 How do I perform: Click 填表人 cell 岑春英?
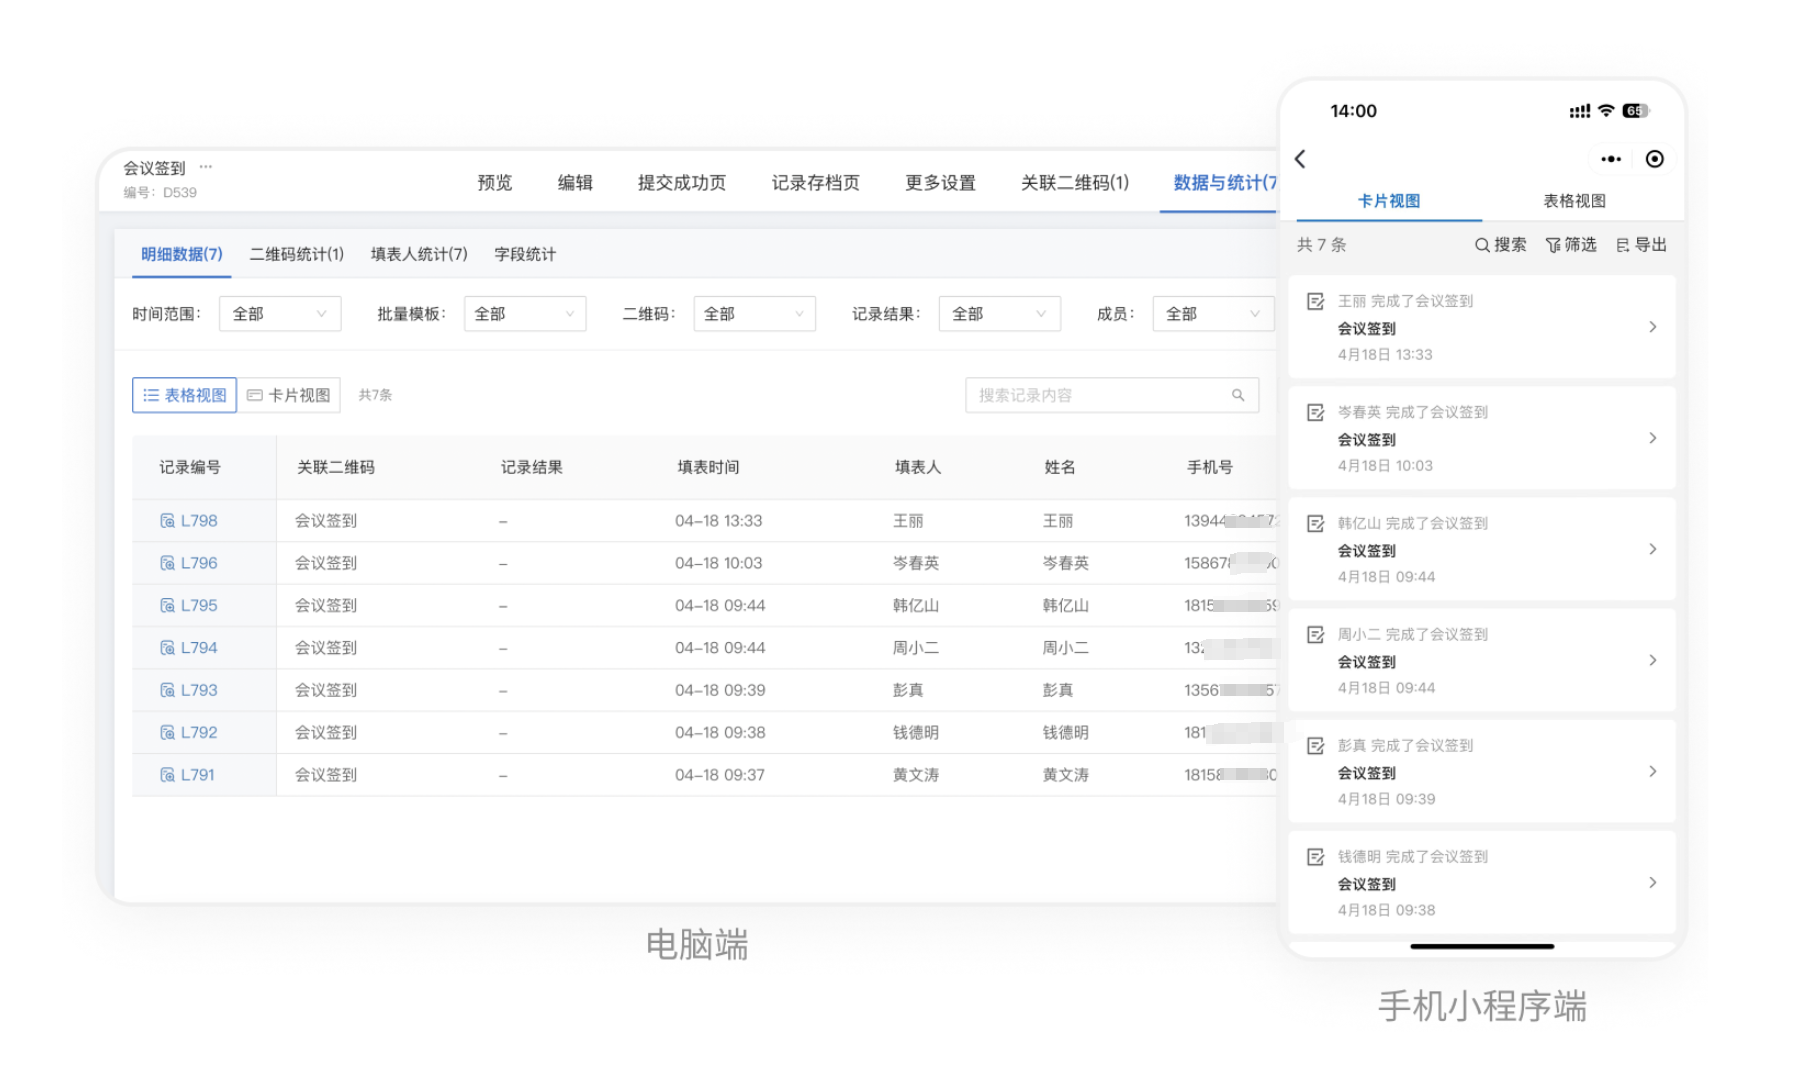[916, 563]
